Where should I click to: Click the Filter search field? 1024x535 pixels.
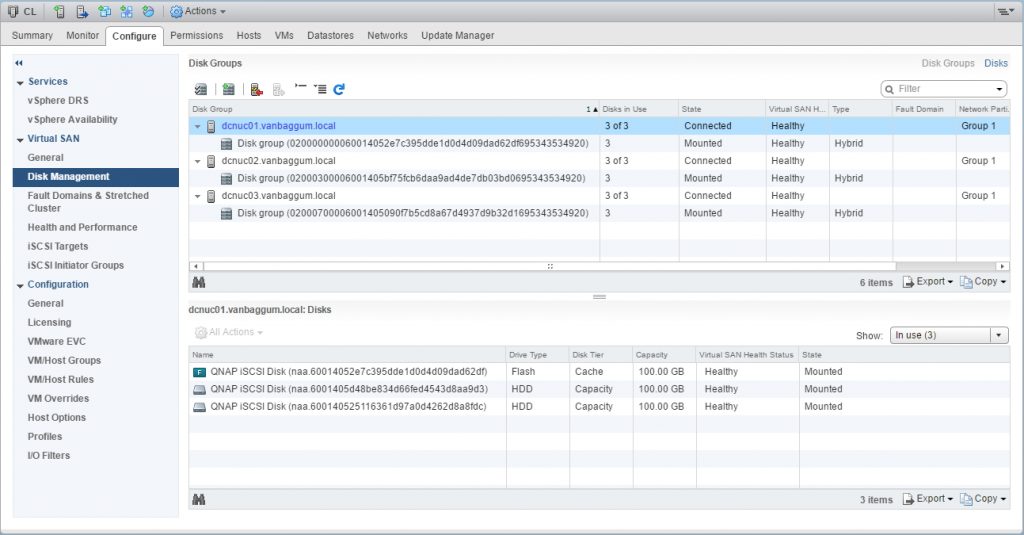pos(944,89)
